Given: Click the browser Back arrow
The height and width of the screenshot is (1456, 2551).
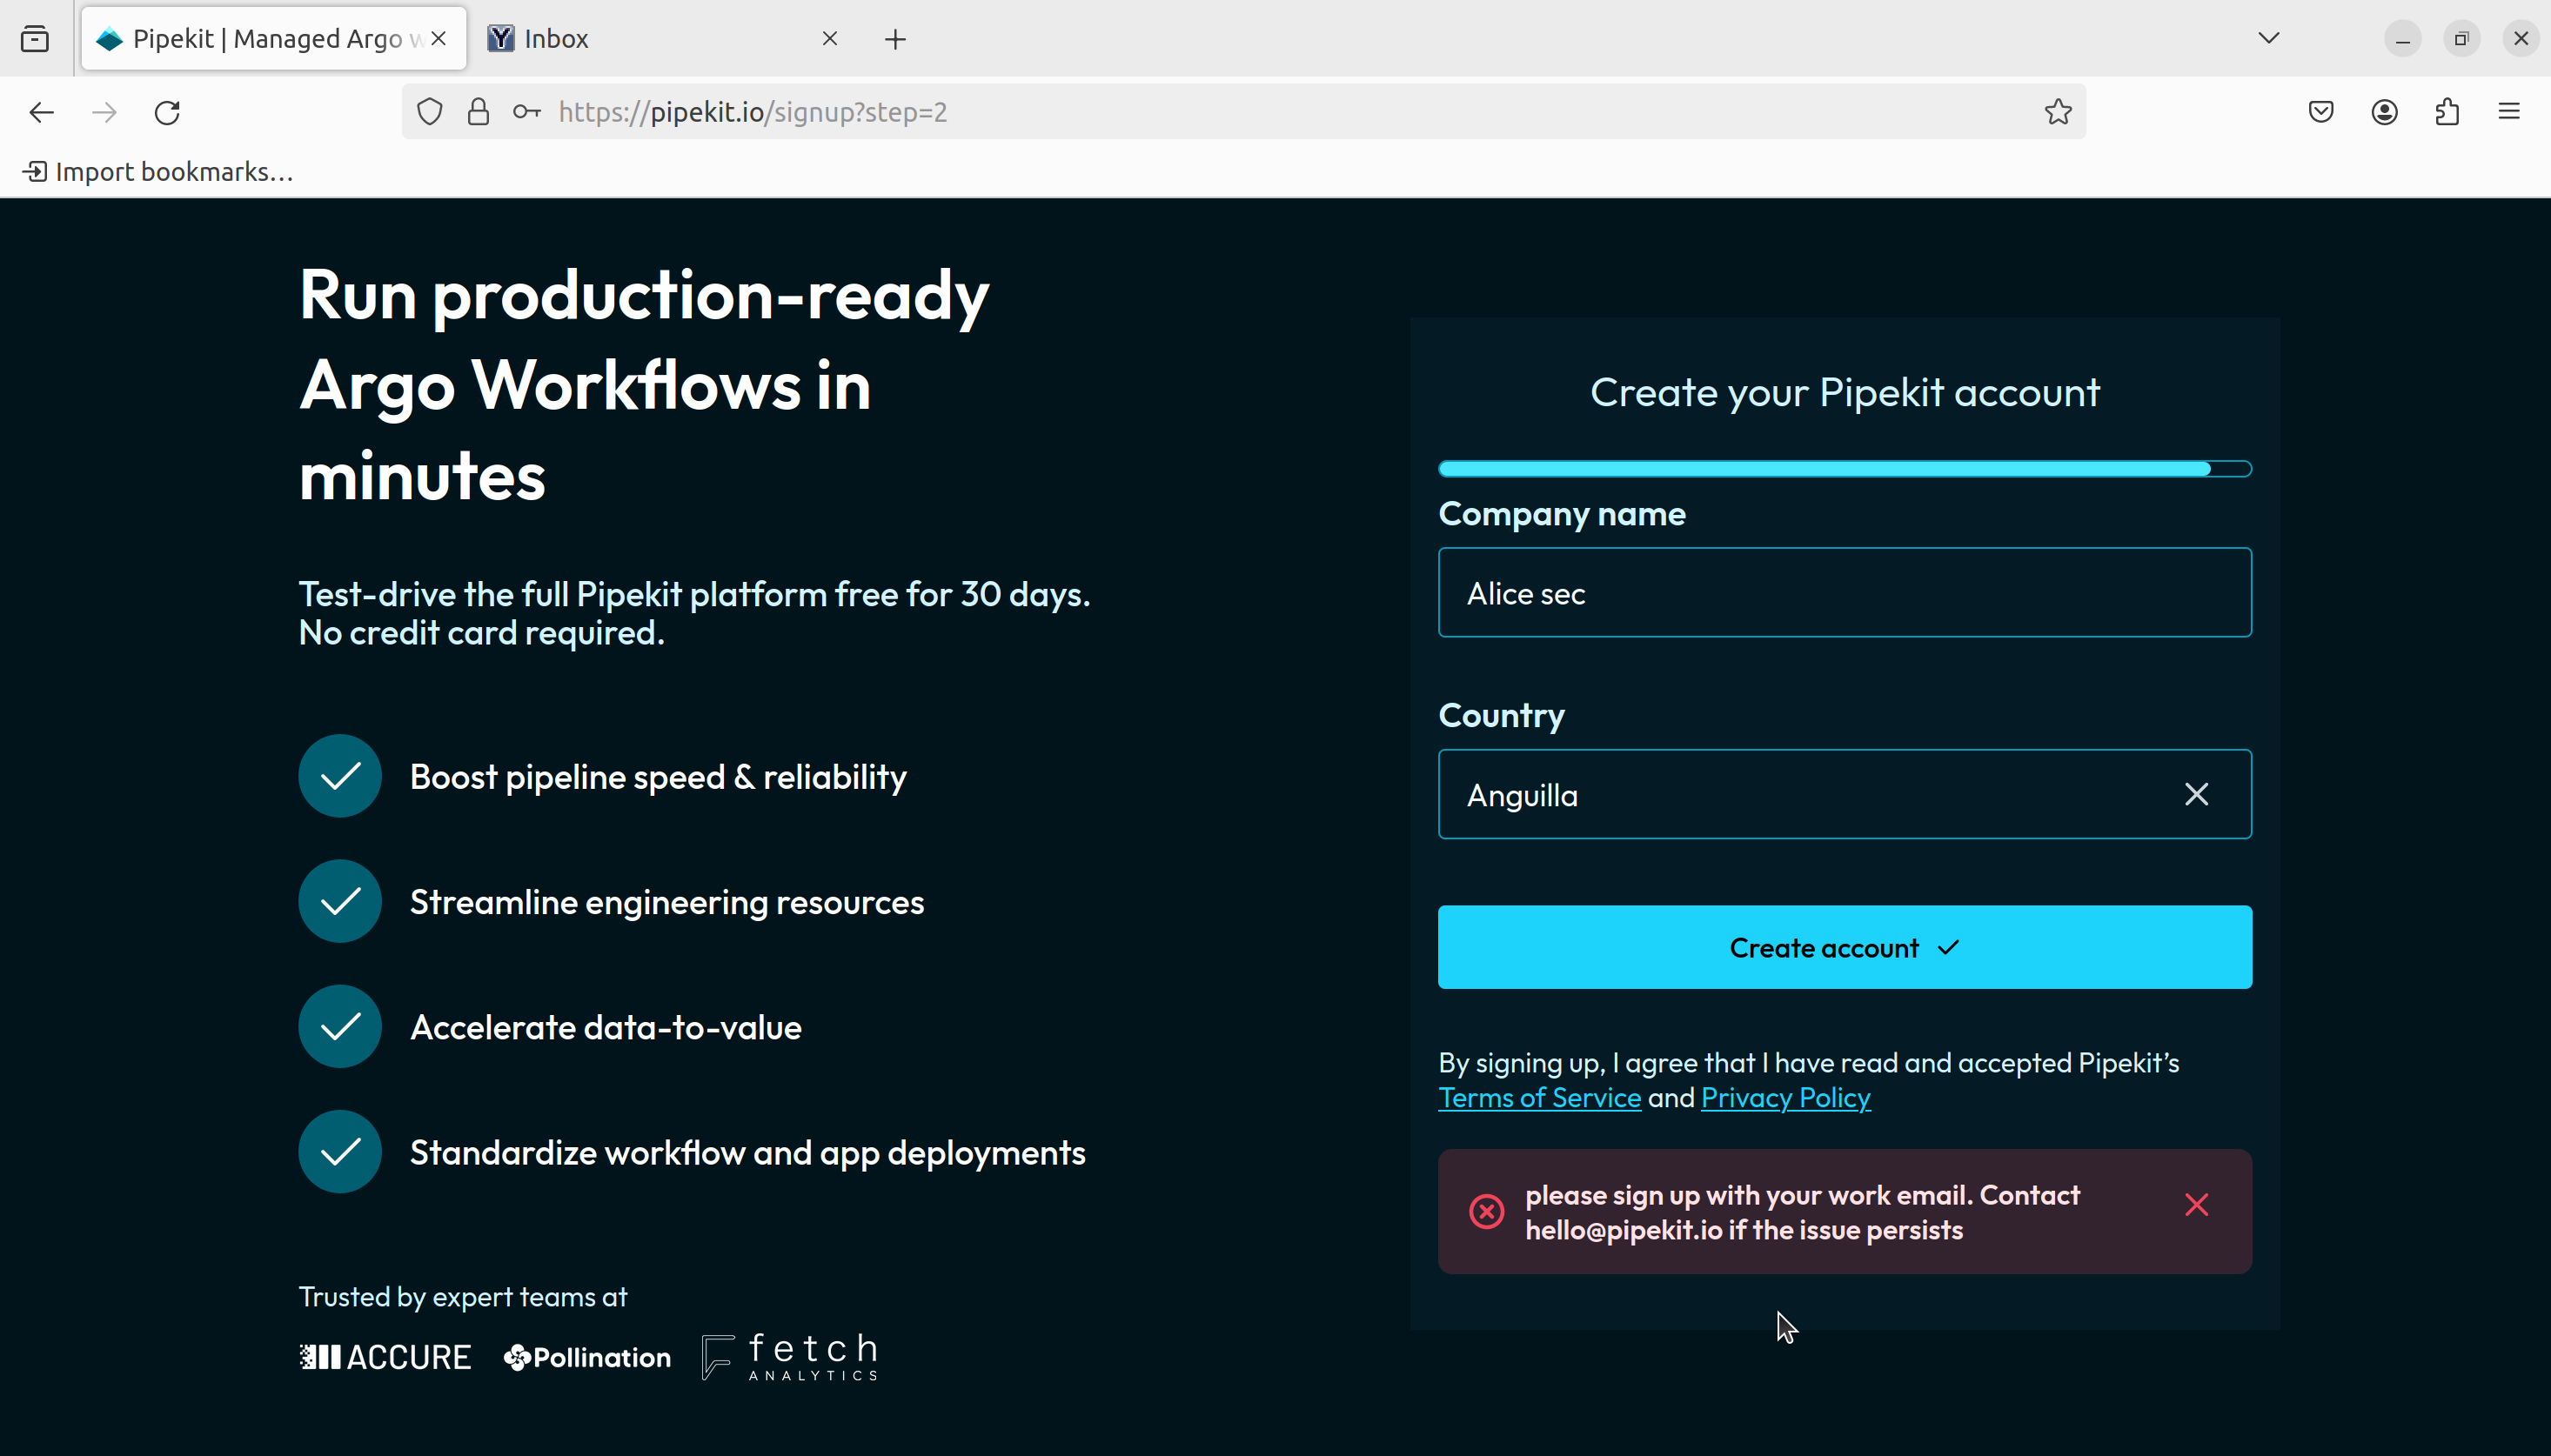Looking at the screenshot, I should [x=41, y=112].
